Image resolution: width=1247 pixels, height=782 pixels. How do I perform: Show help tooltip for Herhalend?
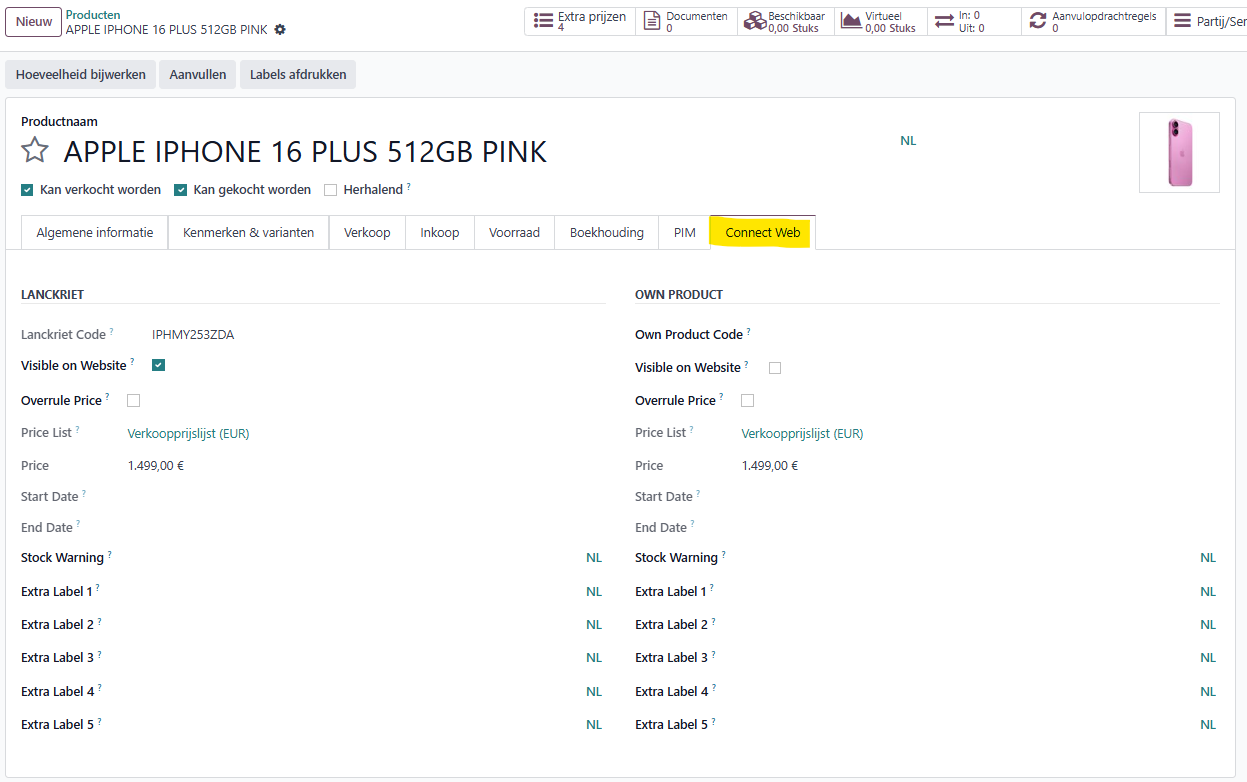coord(409,186)
